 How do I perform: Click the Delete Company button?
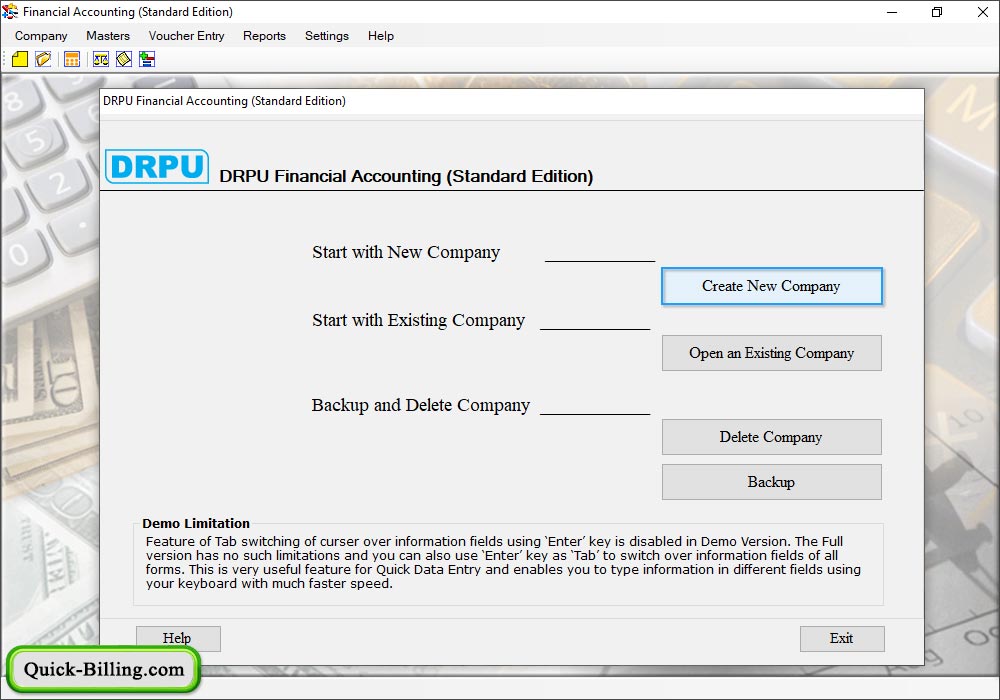(x=772, y=437)
